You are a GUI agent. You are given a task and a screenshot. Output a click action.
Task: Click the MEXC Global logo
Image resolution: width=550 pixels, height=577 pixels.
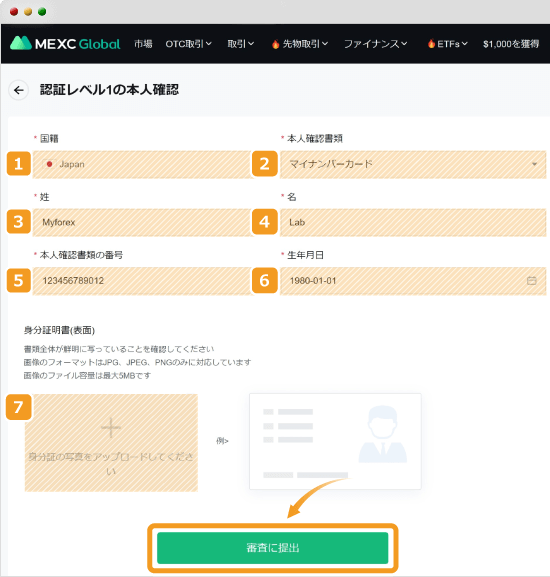pos(65,44)
